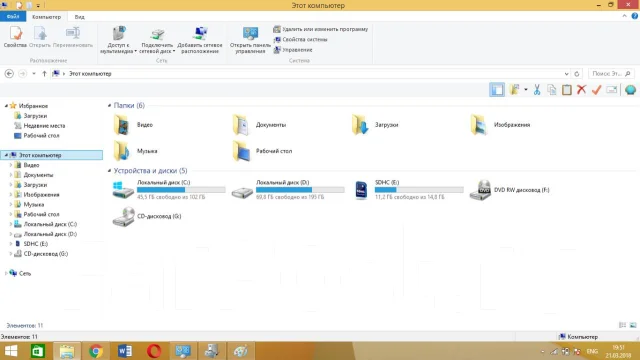Switch to large icons view in status bar
The height and width of the screenshot is (360, 640).
(633, 325)
